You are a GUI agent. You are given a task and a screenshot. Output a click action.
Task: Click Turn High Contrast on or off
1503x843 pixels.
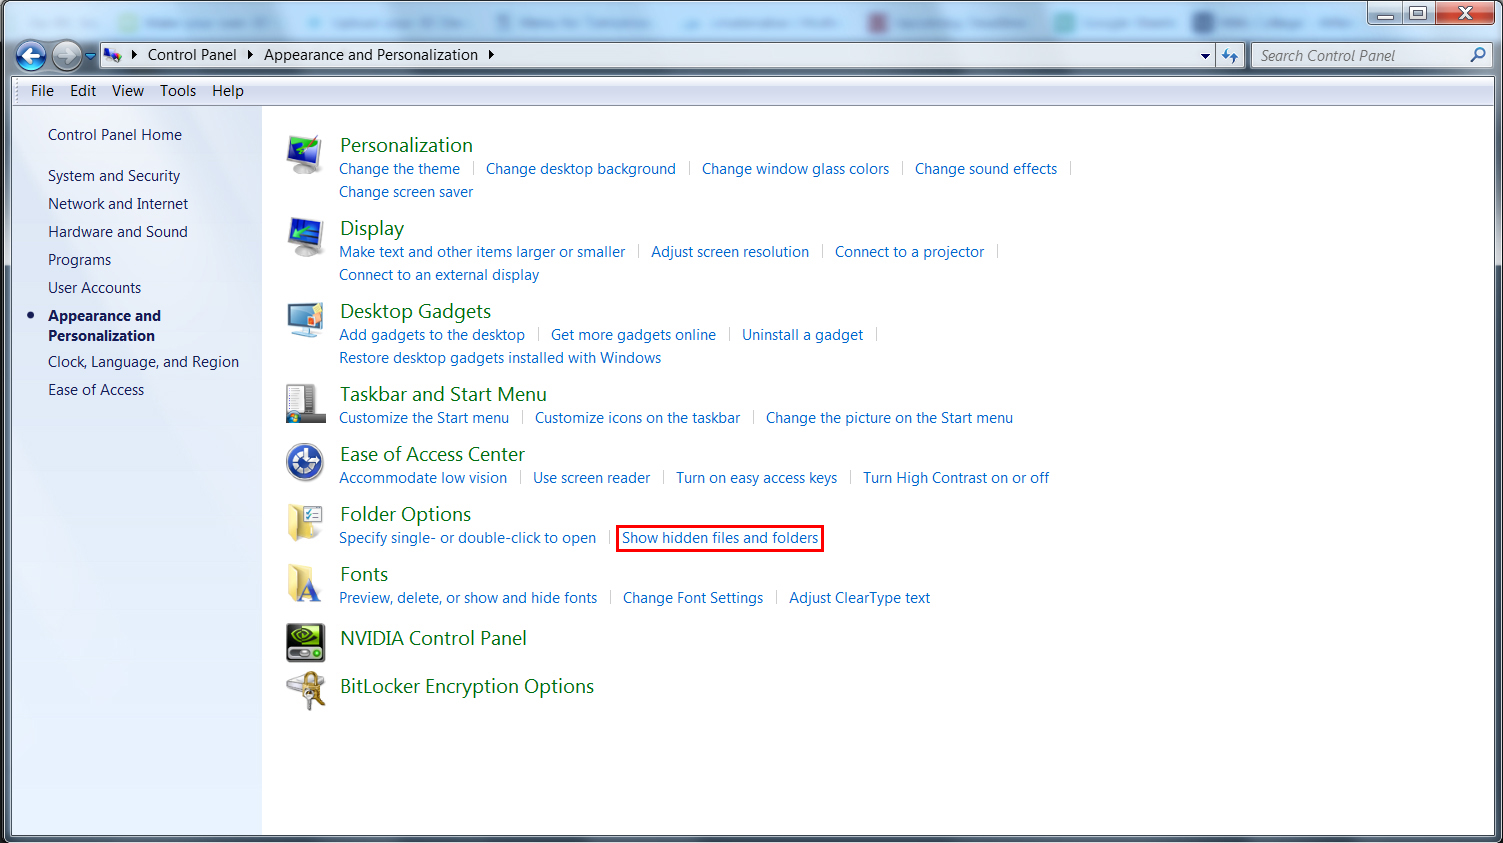pyautogui.click(x=956, y=478)
